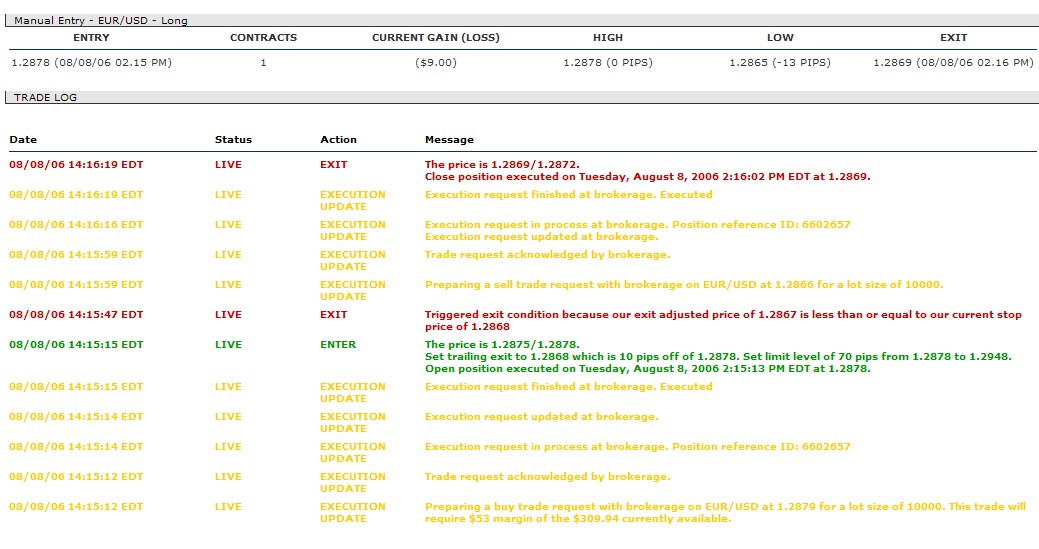Click red EXIT action at 14:15:47
The height and width of the screenshot is (549, 1039).
(333, 315)
